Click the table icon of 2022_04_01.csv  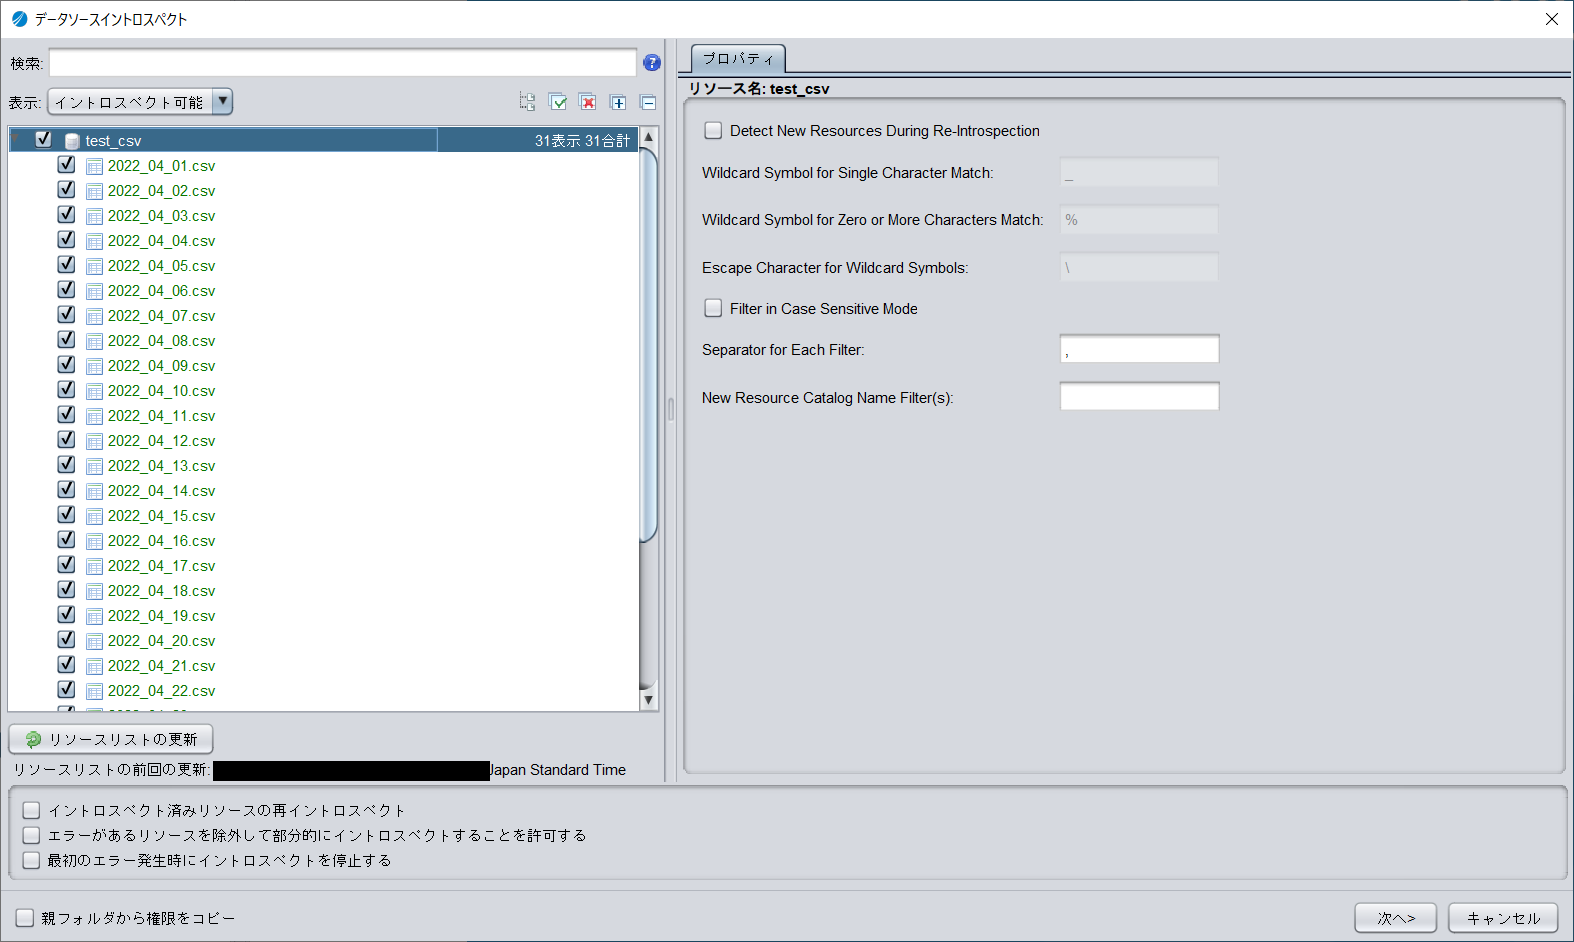pos(95,166)
